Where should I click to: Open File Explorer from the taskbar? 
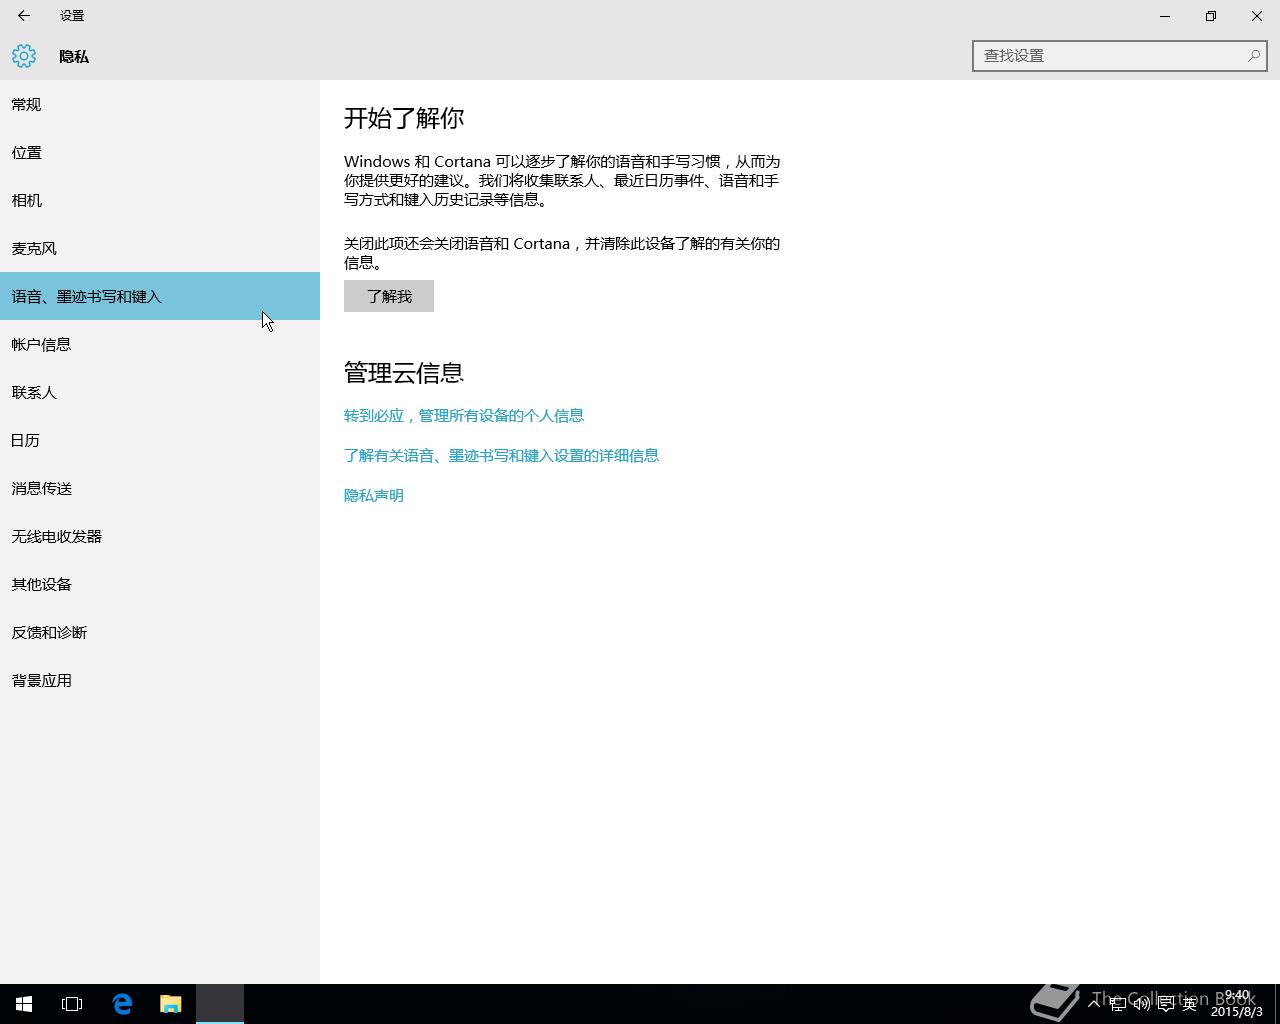(171, 1004)
